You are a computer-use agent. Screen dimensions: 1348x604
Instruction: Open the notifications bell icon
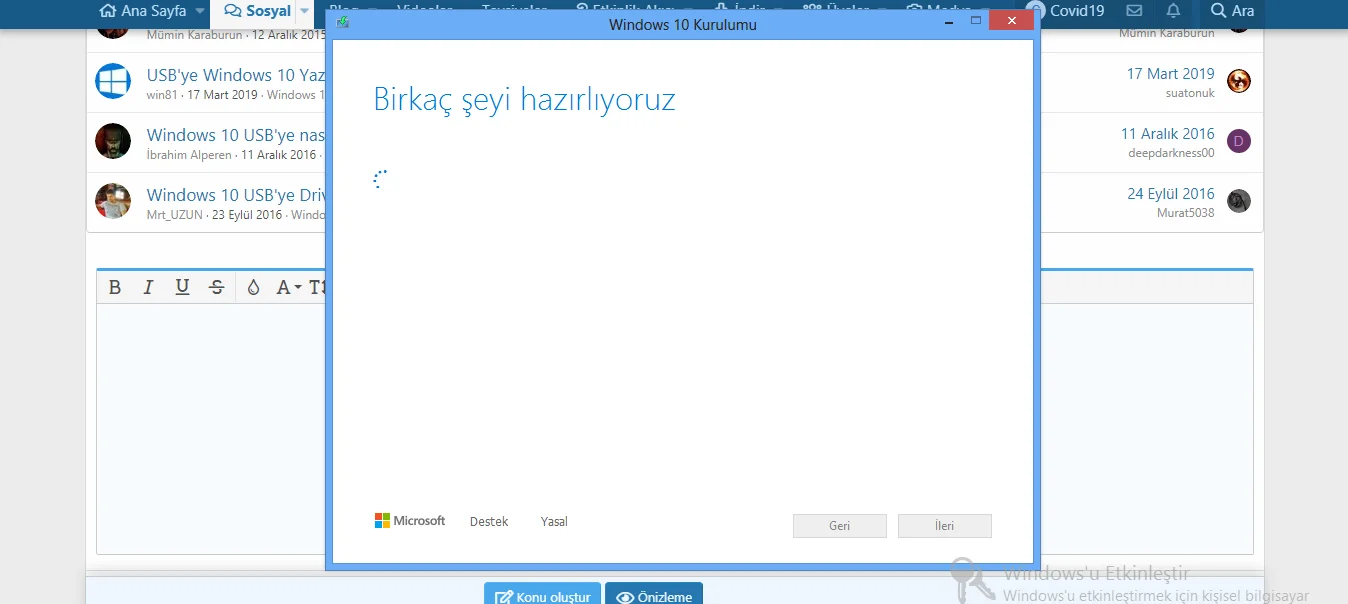click(1173, 11)
